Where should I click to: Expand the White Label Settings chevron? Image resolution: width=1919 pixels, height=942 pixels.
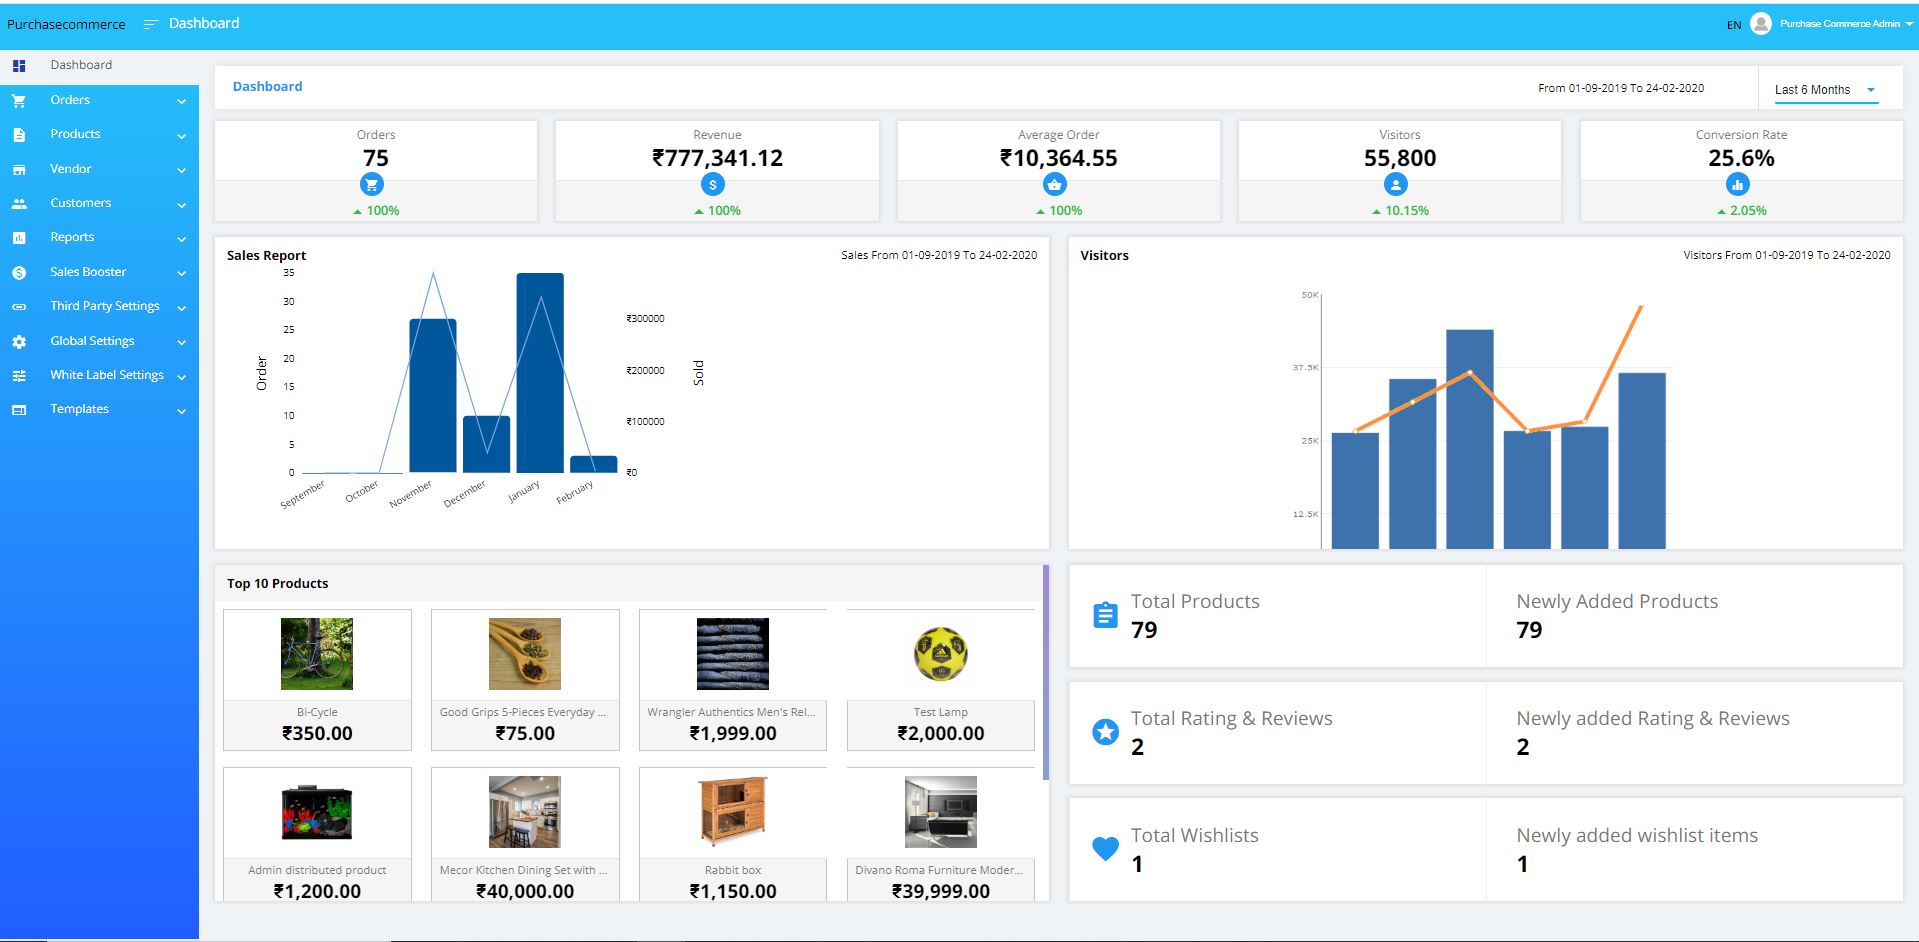181,377
